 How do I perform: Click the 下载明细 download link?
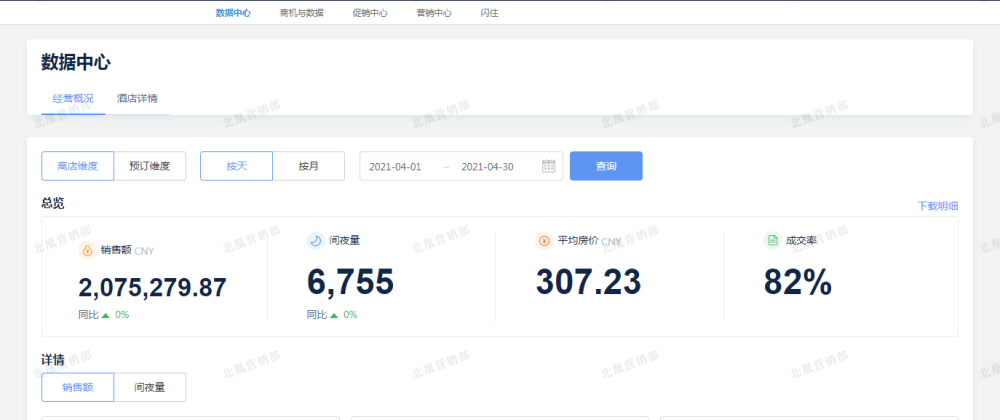938,206
